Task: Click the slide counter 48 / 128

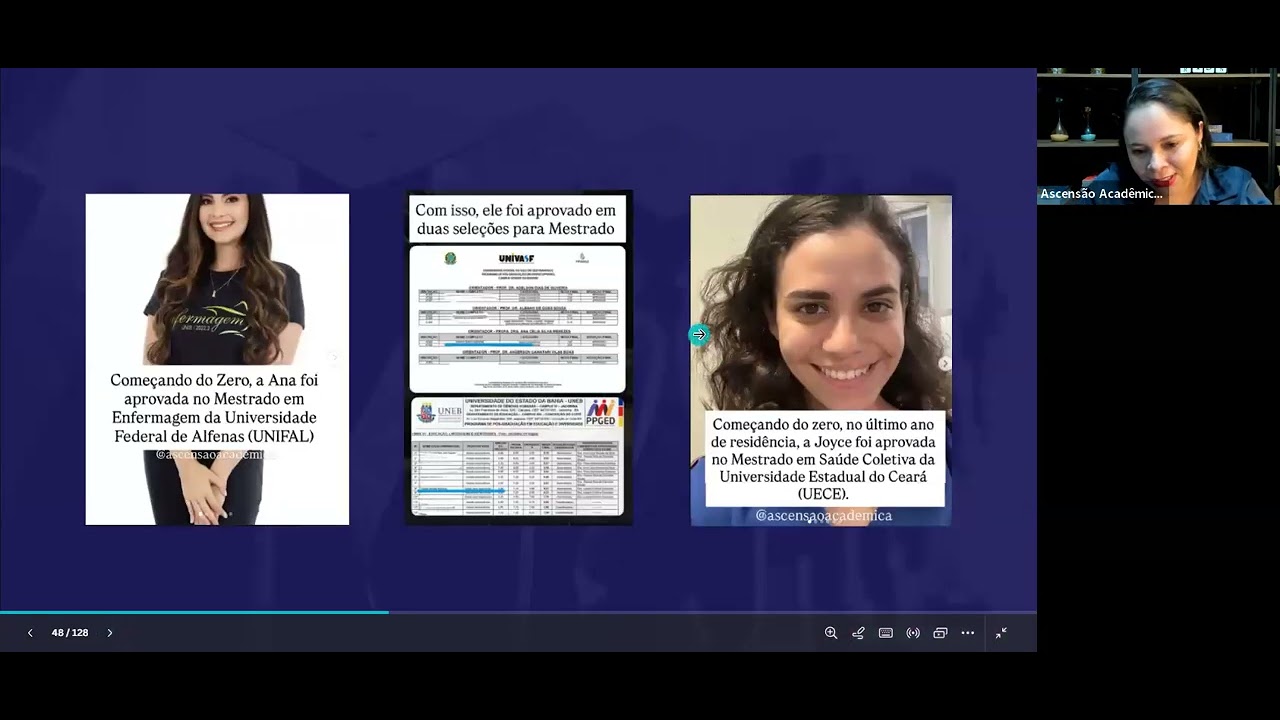Action: [70, 633]
